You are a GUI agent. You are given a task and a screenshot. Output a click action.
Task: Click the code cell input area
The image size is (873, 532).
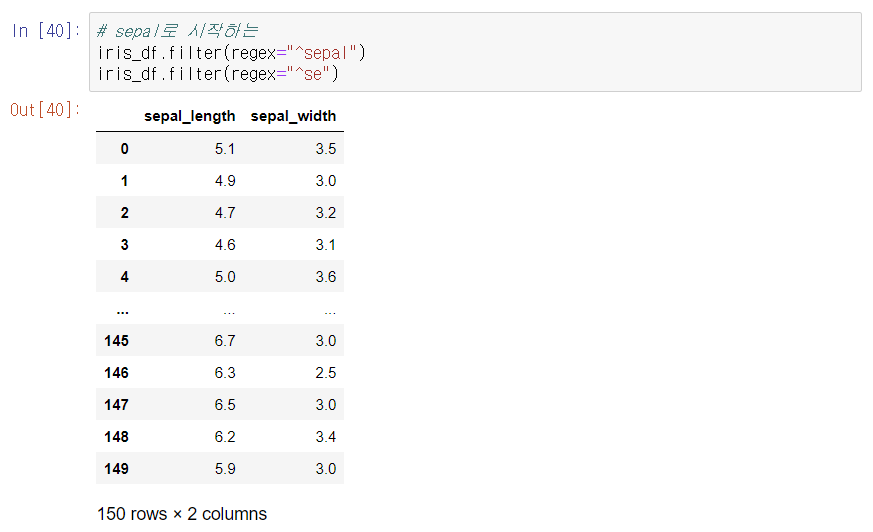tap(475, 52)
